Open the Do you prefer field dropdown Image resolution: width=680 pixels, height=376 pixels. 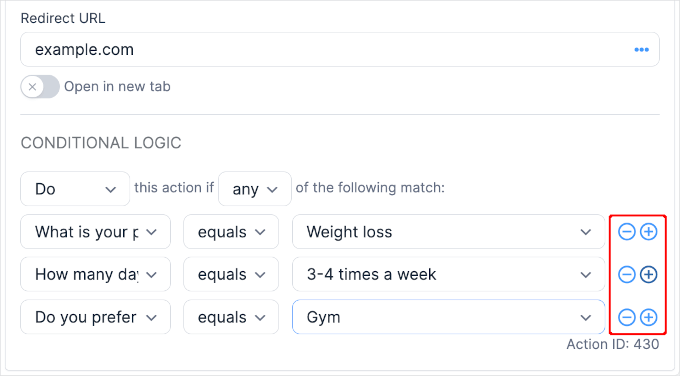(95, 317)
